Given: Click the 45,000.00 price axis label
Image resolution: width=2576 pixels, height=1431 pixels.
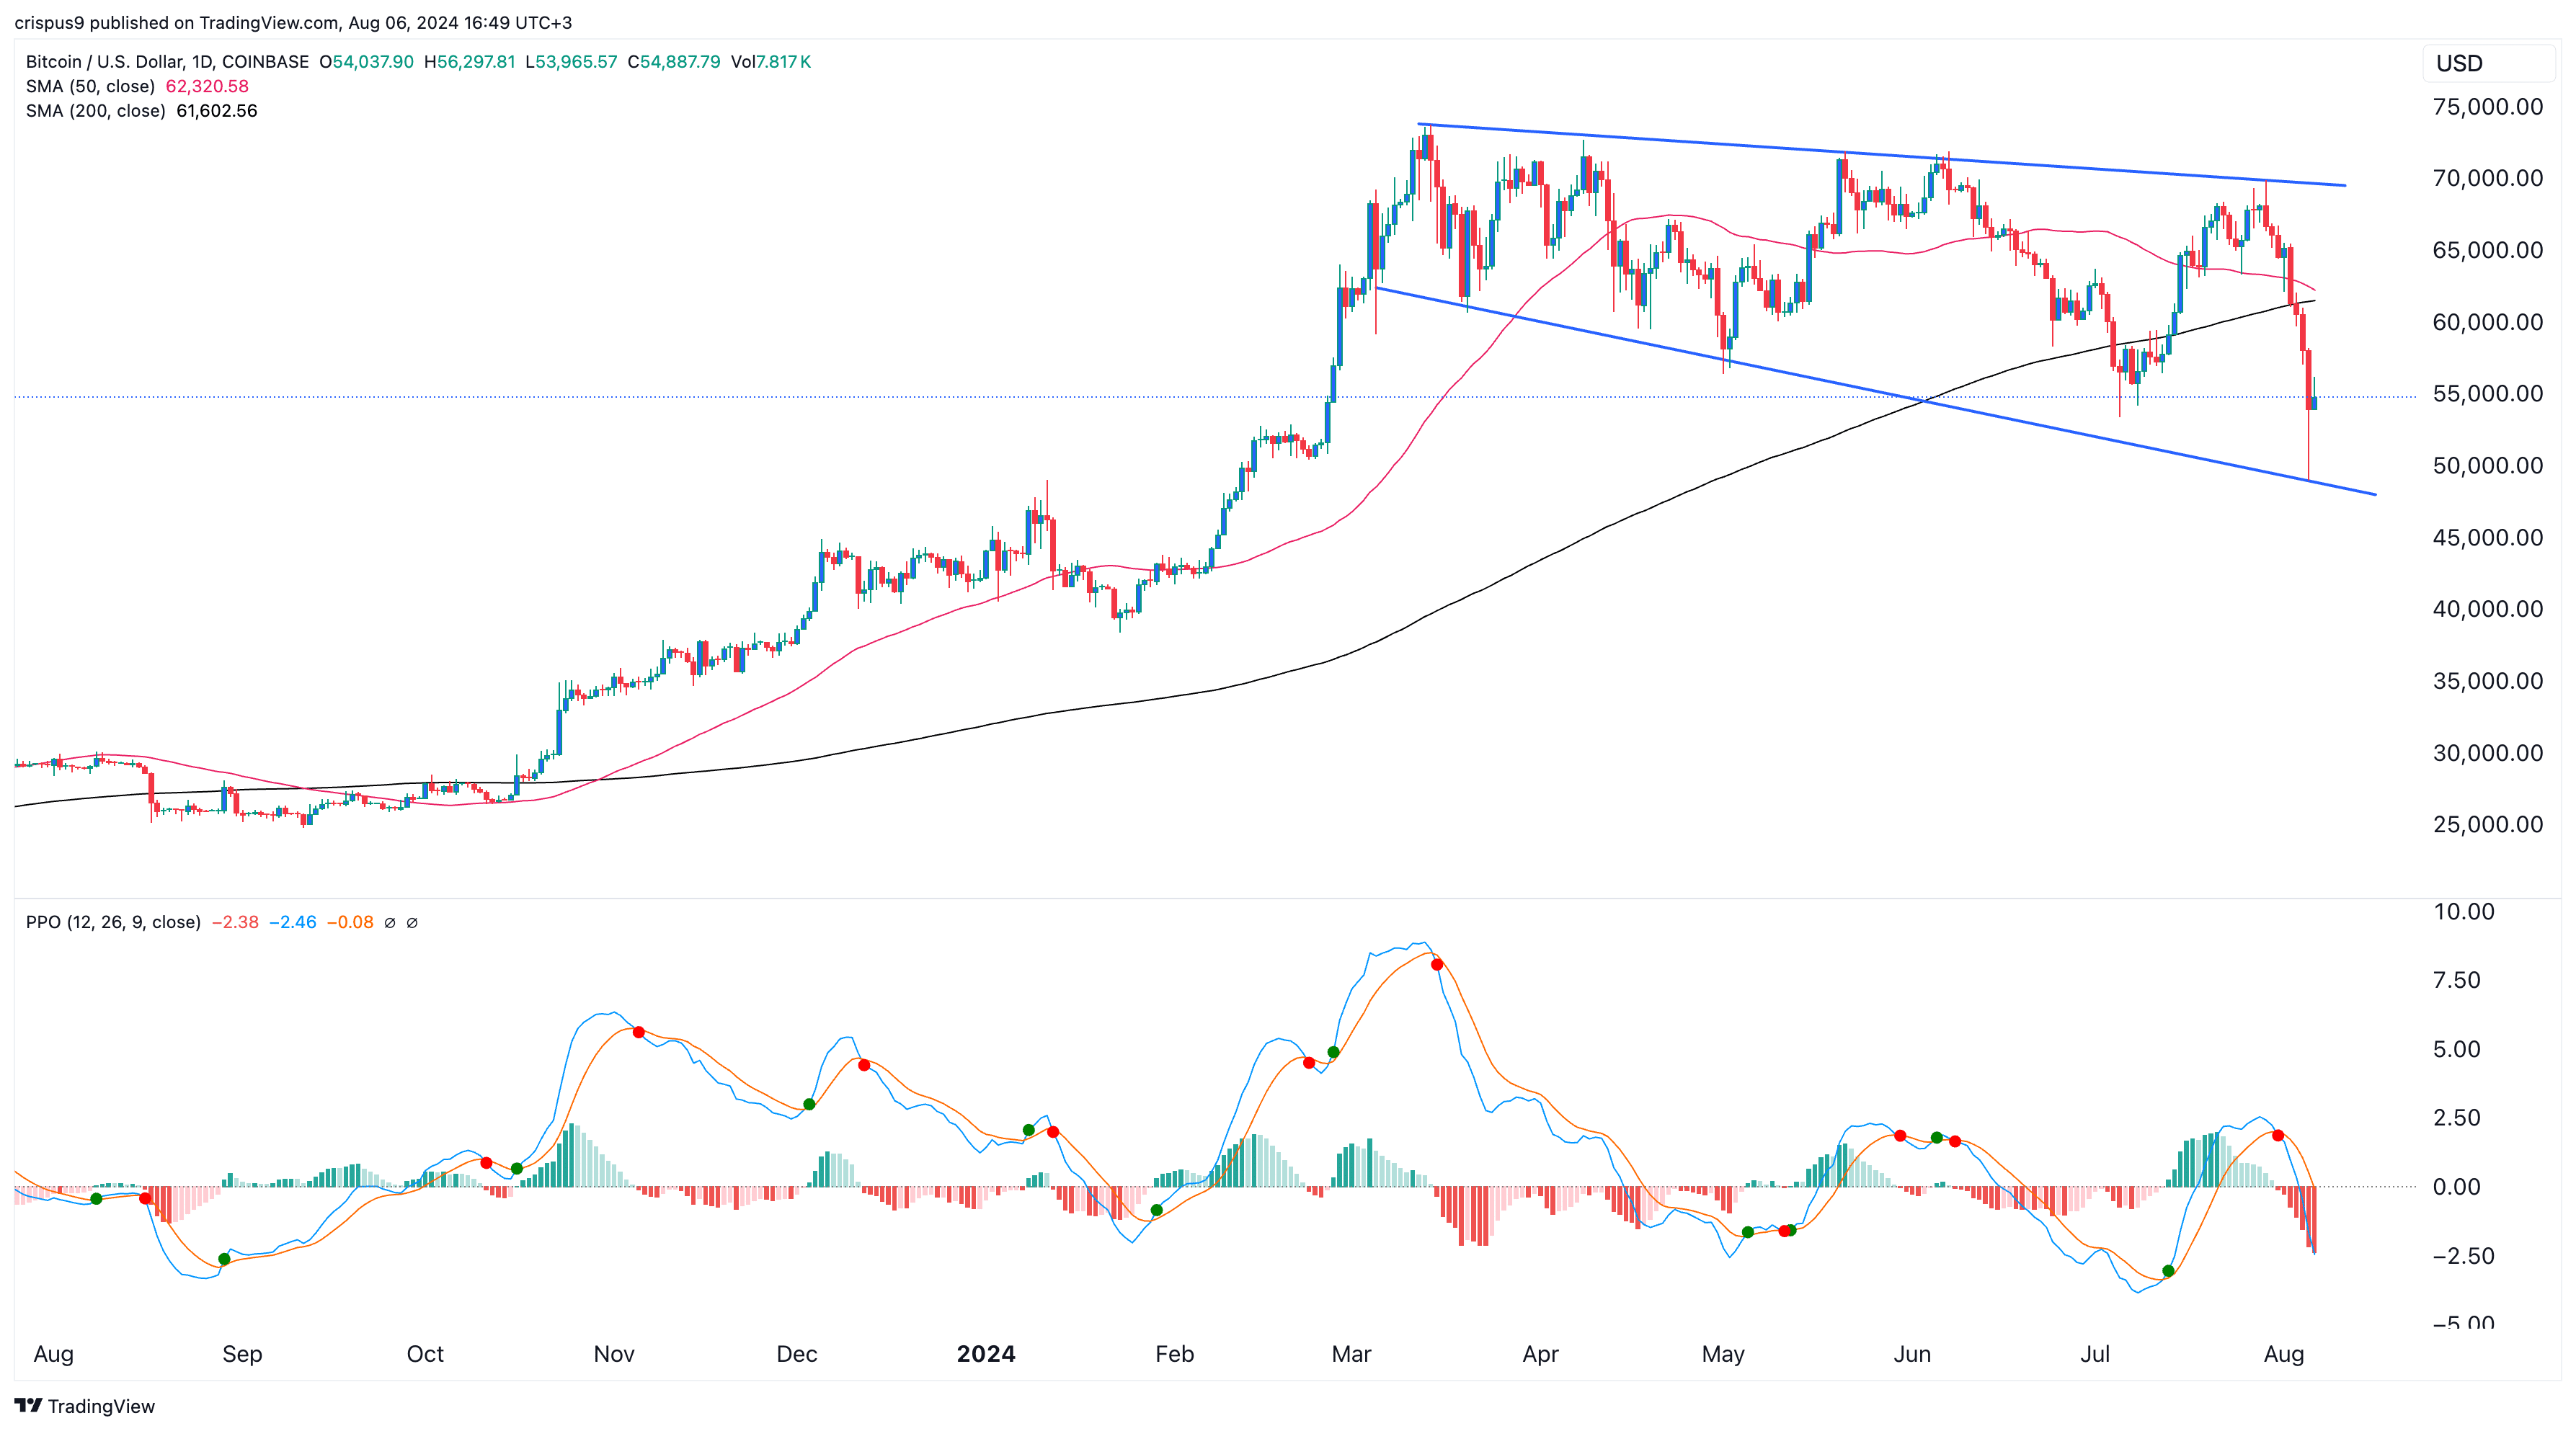Looking at the screenshot, I should click(x=2488, y=537).
